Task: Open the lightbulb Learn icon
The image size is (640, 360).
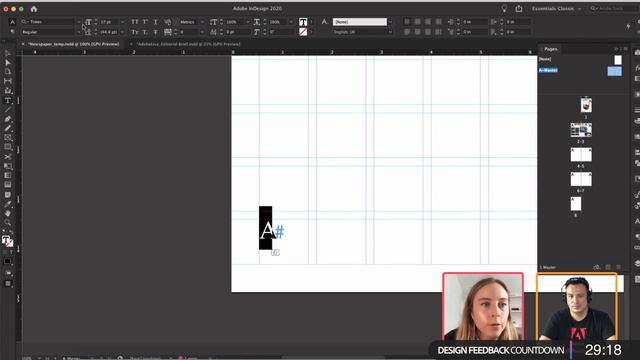Action: click(x=504, y=9)
